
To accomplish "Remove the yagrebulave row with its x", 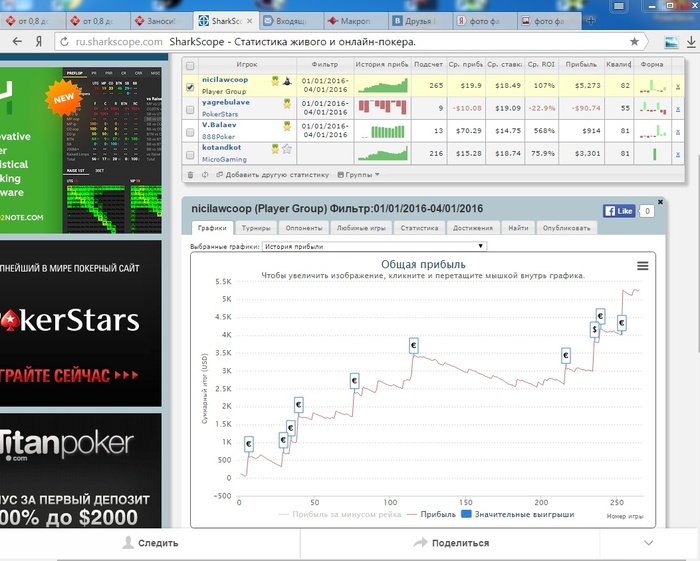I will point(678,109).
